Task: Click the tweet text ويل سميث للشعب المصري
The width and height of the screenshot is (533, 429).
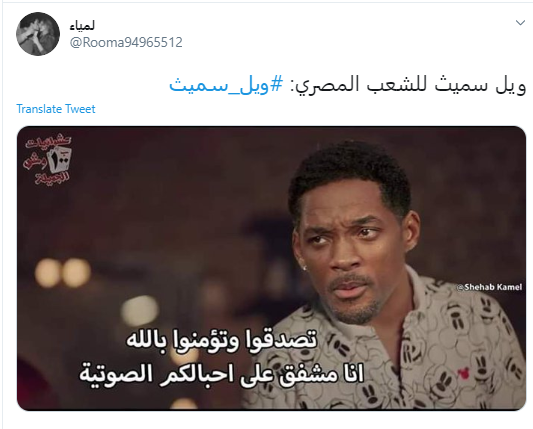Action: tap(408, 85)
